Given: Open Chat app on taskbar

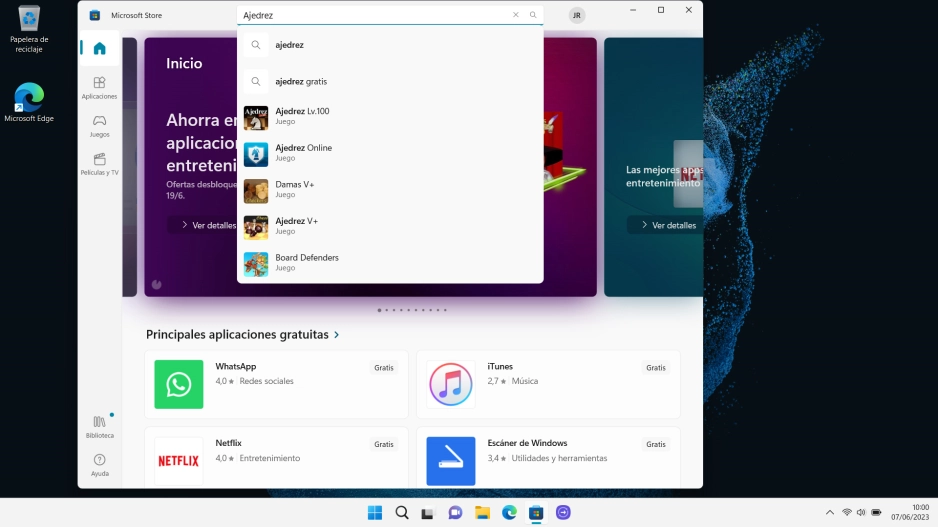Looking at the screenshot, I should [x=455, y=513].
